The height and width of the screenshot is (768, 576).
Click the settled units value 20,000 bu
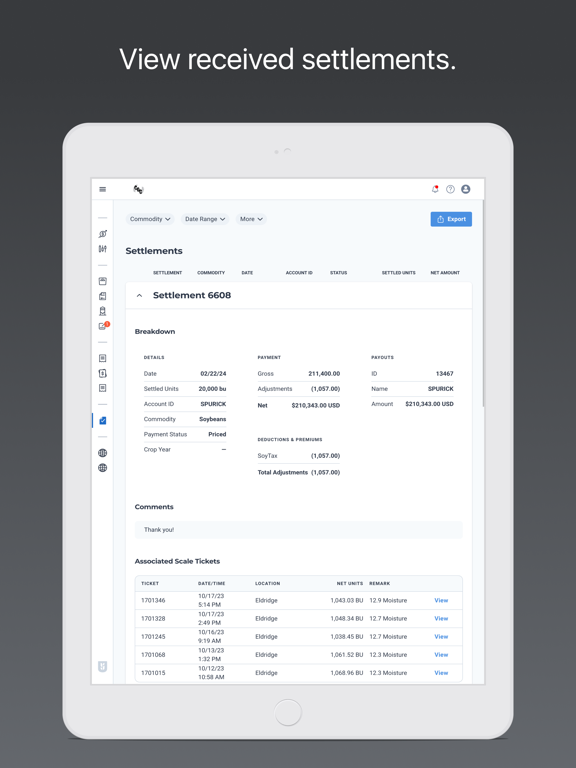click(x=213, y=389)
